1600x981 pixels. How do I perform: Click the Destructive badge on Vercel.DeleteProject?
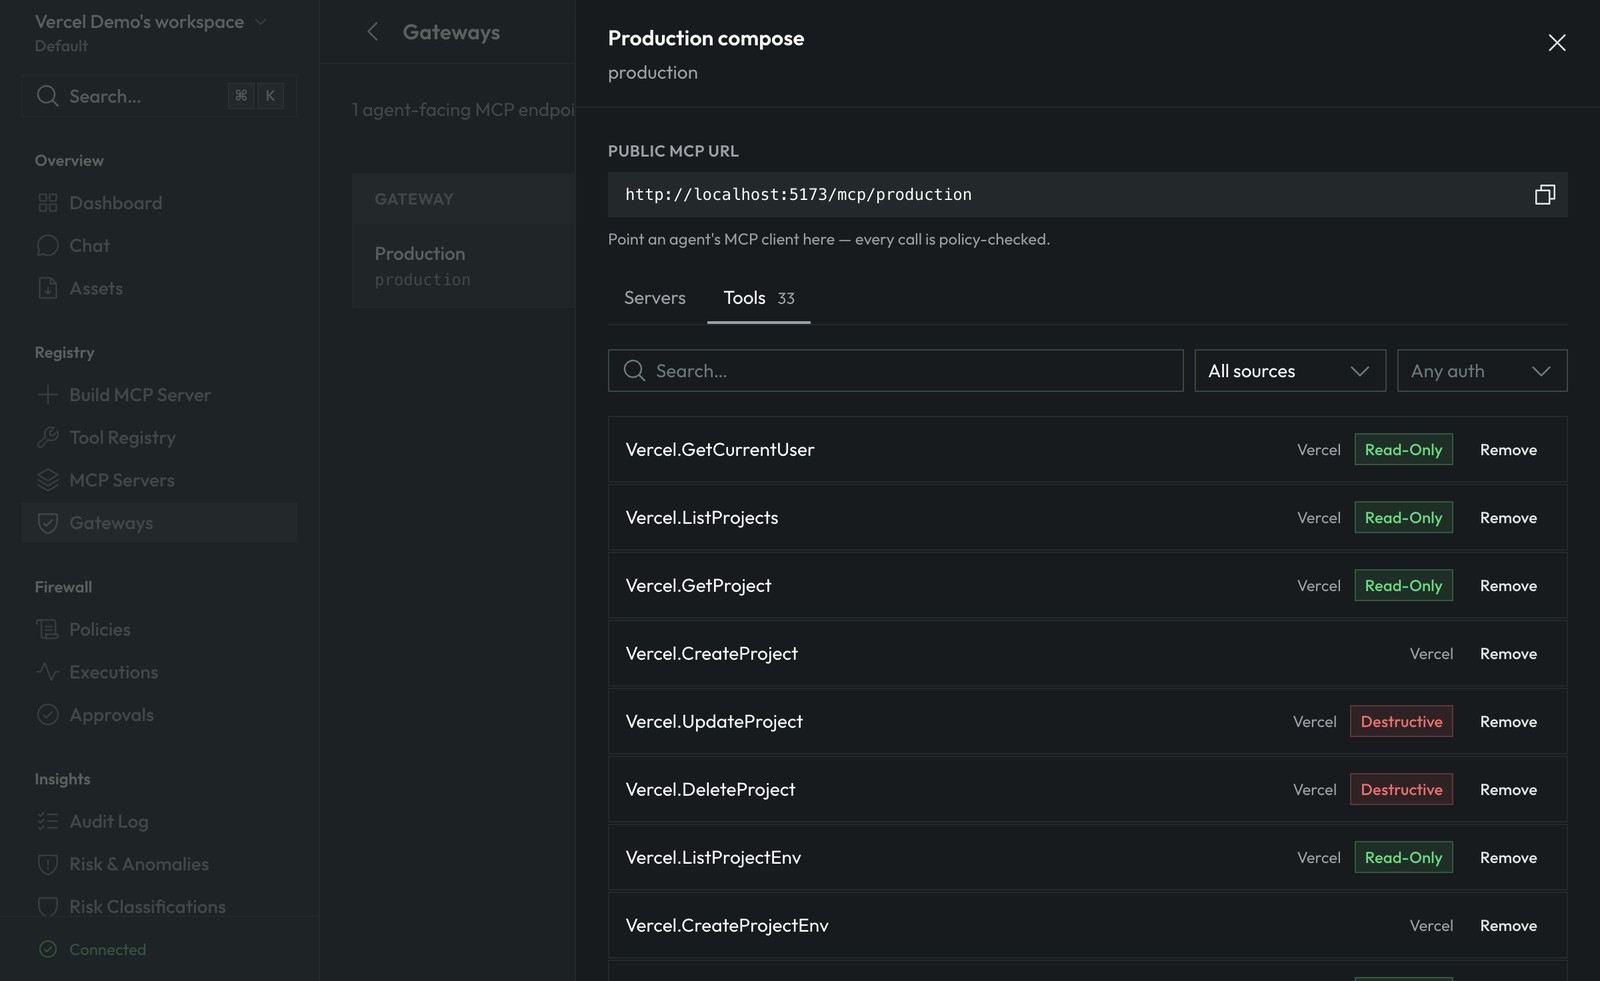click(1401, 790)
